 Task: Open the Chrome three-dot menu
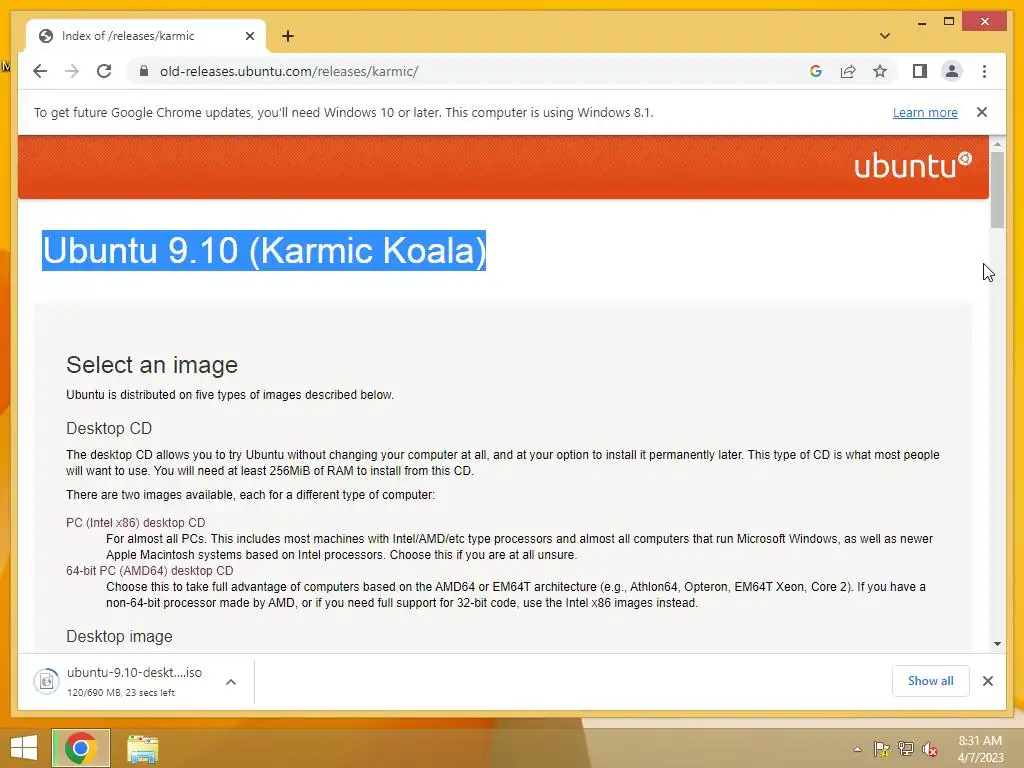(x=984, y=71)
